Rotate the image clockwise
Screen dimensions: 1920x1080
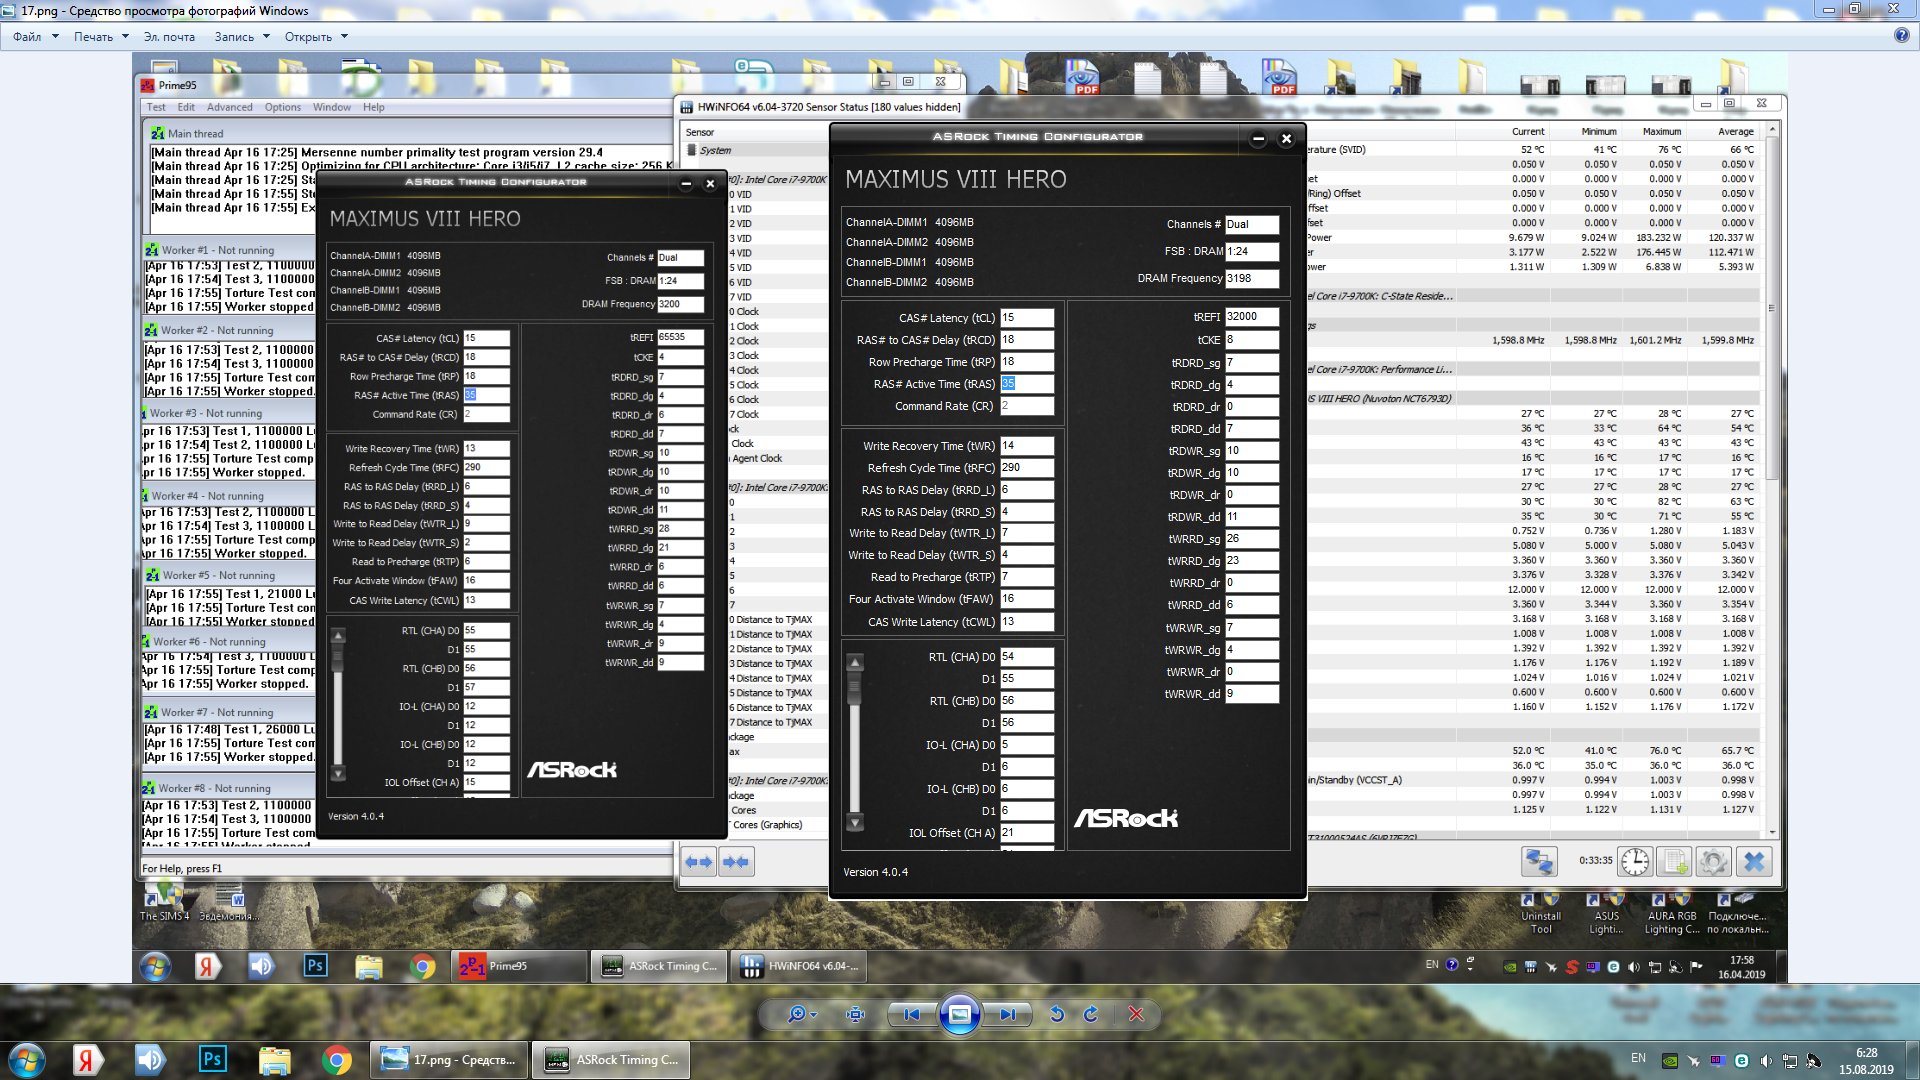[x=1091, y=1014]
